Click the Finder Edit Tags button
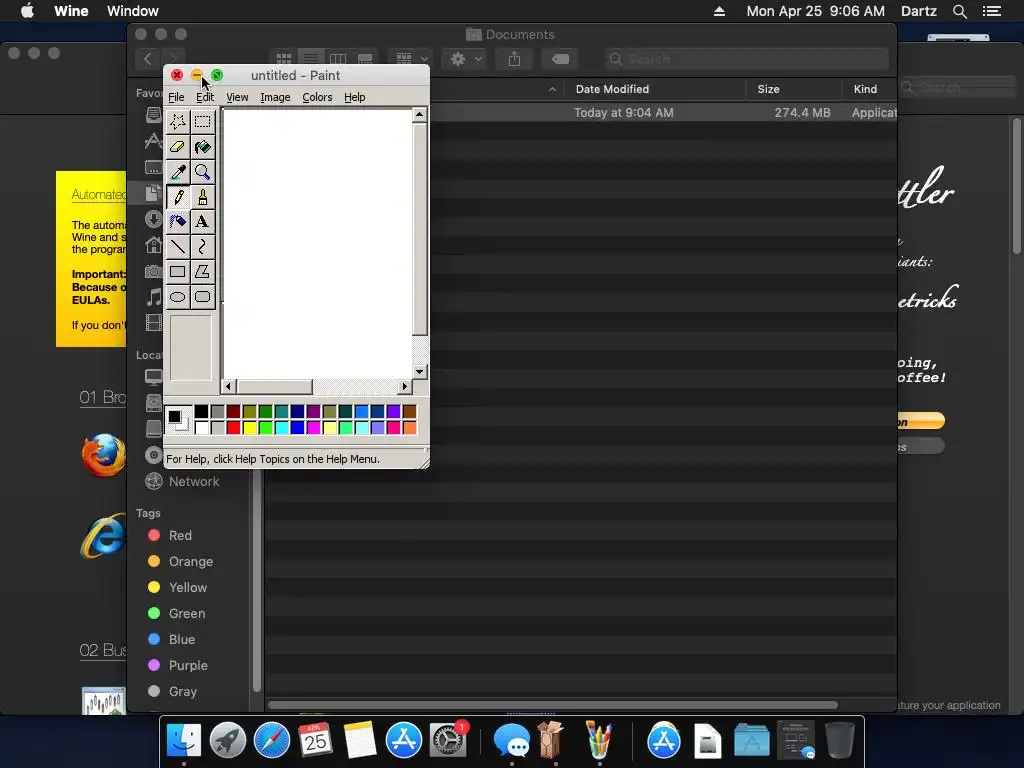This screenshot has height=768, width=1024. (x=560, y=59)
